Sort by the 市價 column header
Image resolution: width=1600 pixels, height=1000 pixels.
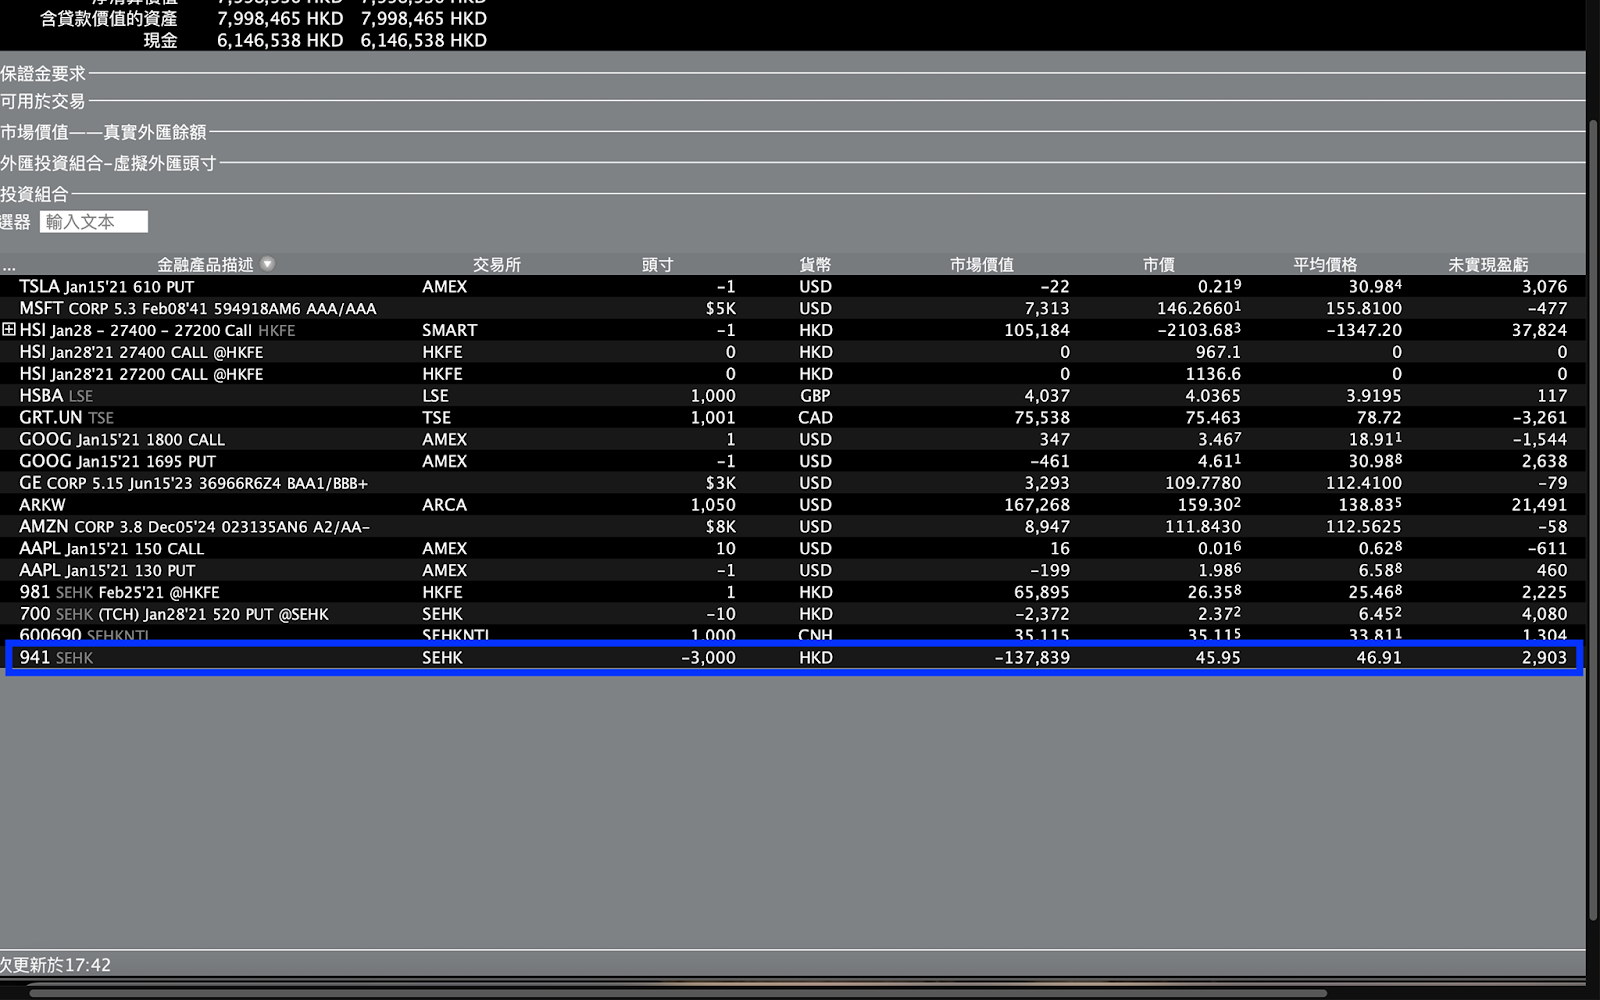1159,265
